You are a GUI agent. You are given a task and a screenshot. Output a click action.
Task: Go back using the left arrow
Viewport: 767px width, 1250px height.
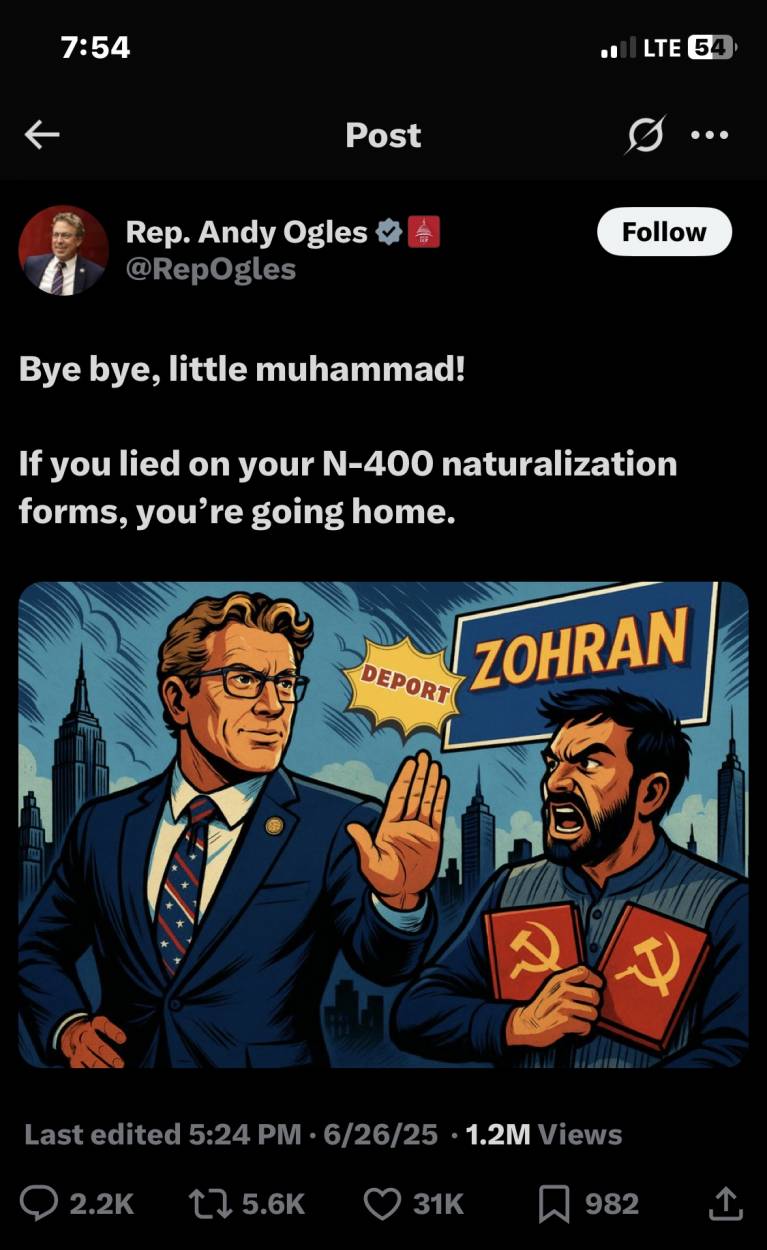pyautogui.click(x=42, y=135)
